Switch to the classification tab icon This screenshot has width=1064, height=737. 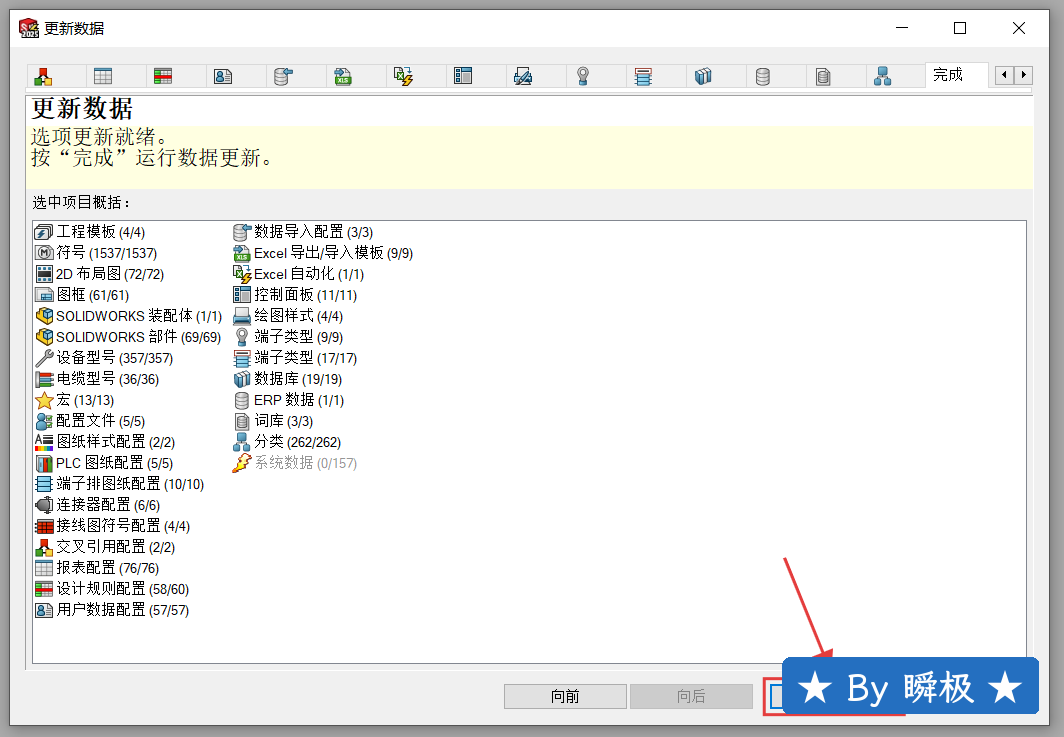coord(883,76)
